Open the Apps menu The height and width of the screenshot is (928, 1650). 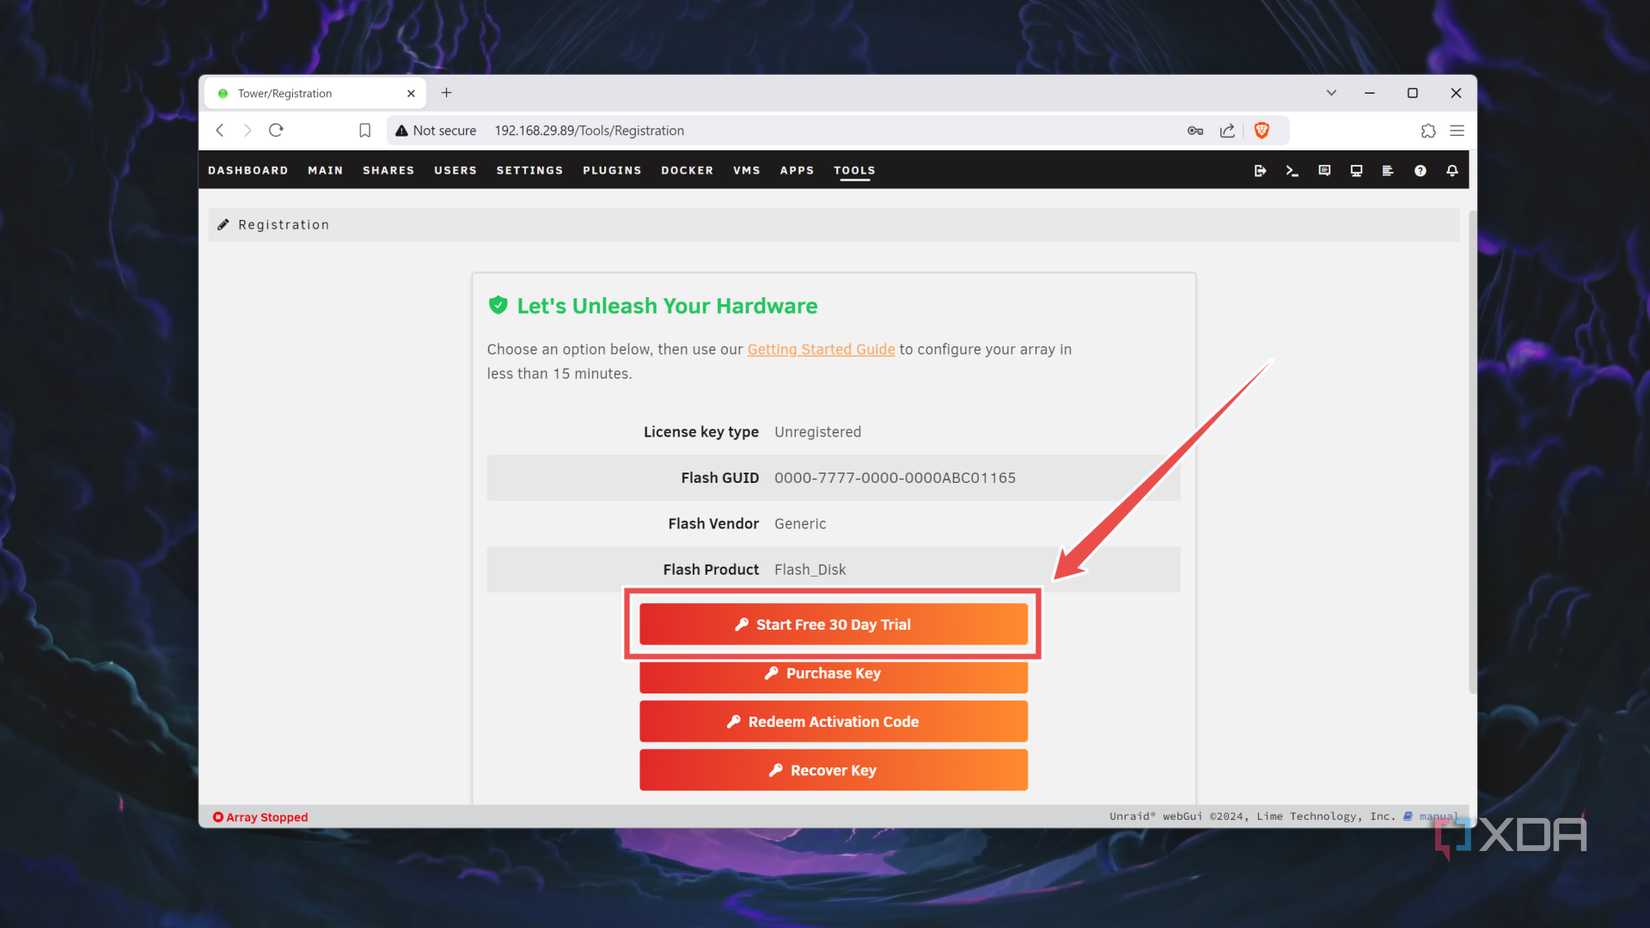coord(797,171)
